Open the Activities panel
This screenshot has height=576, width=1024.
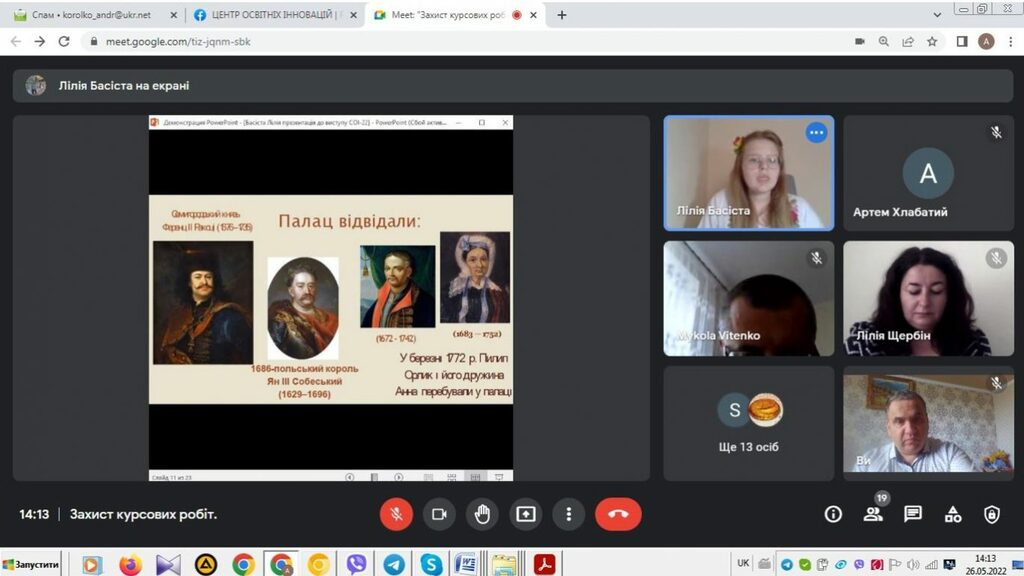953,514
